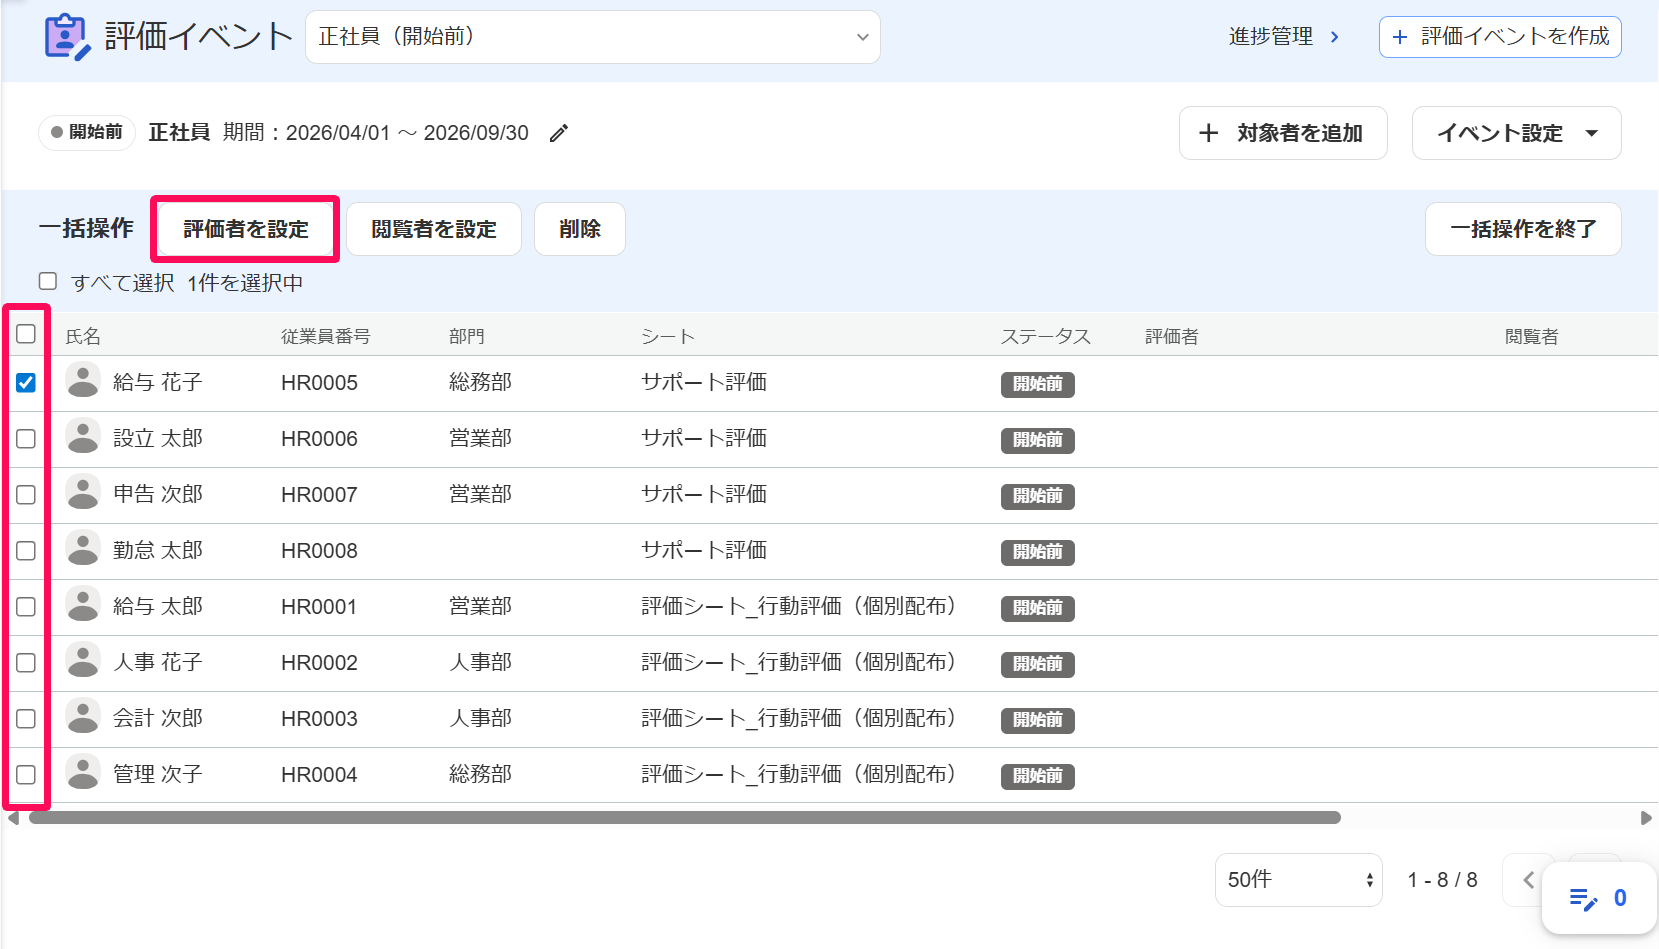
Task: Click the 削除 button
Action: 580,229
